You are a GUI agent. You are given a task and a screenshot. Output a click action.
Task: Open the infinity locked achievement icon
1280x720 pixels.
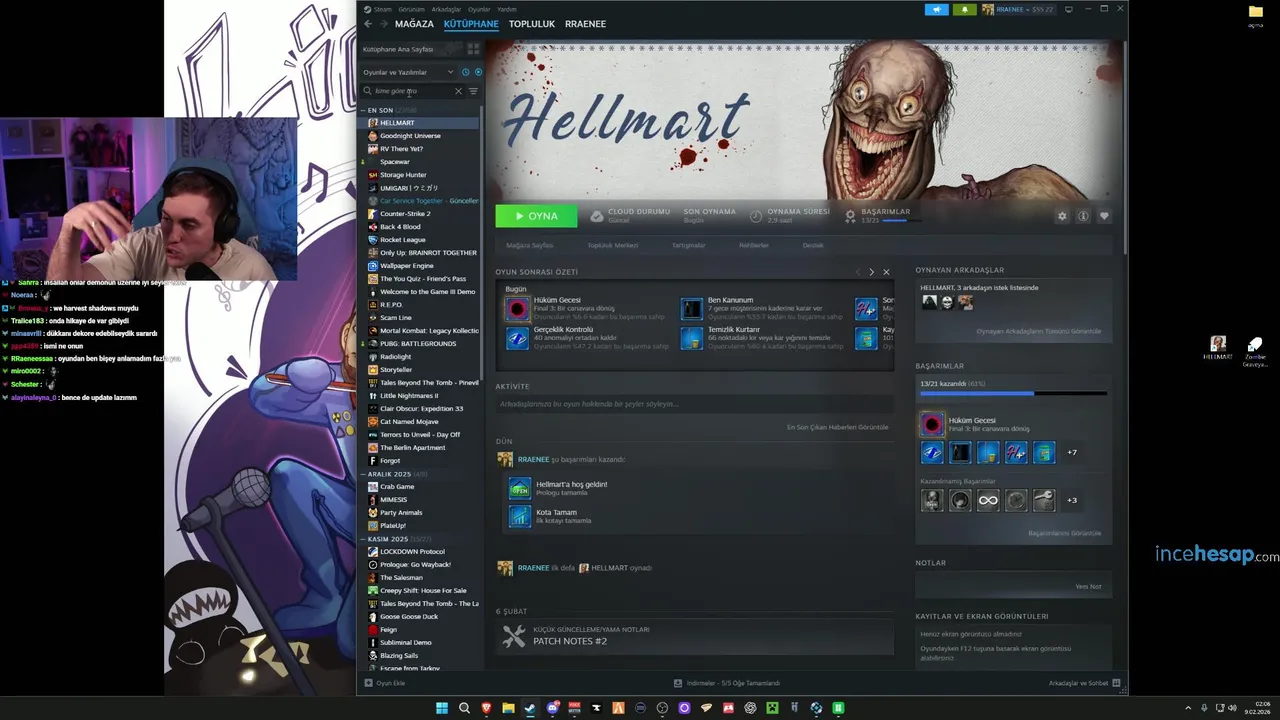click(x=988, y=500)
